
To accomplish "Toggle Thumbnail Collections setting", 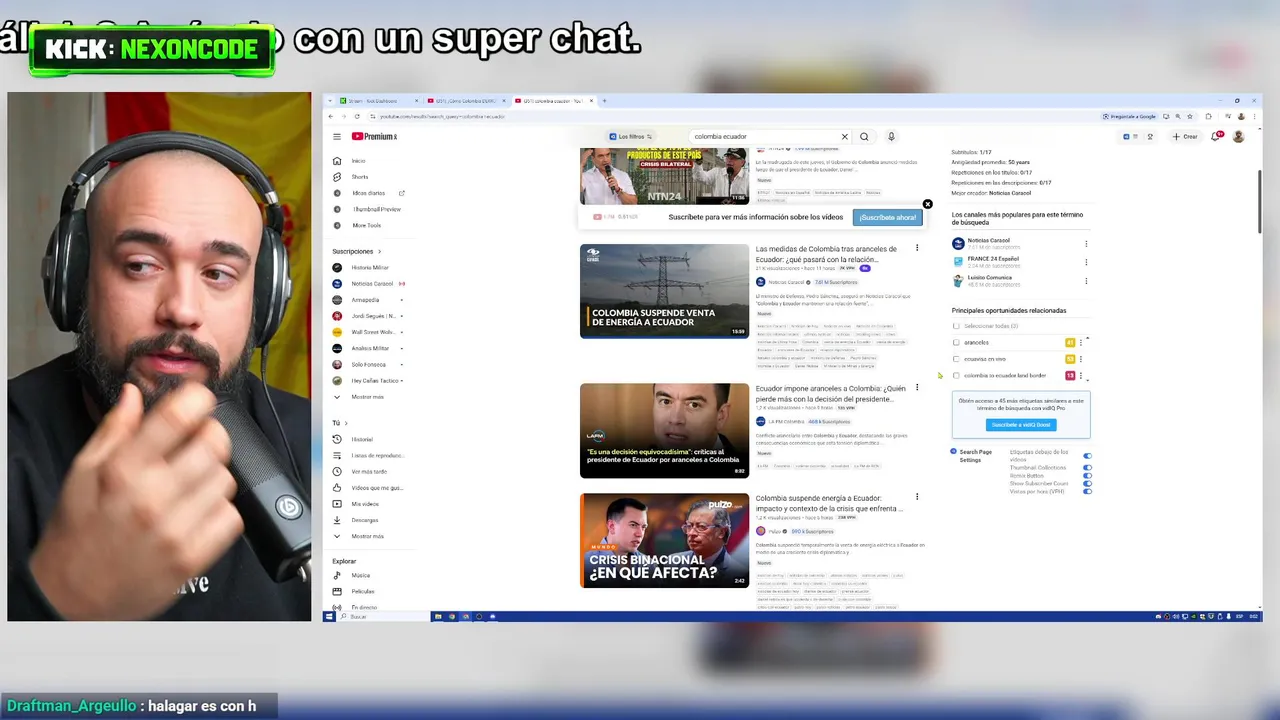I will pos(1087,467).
